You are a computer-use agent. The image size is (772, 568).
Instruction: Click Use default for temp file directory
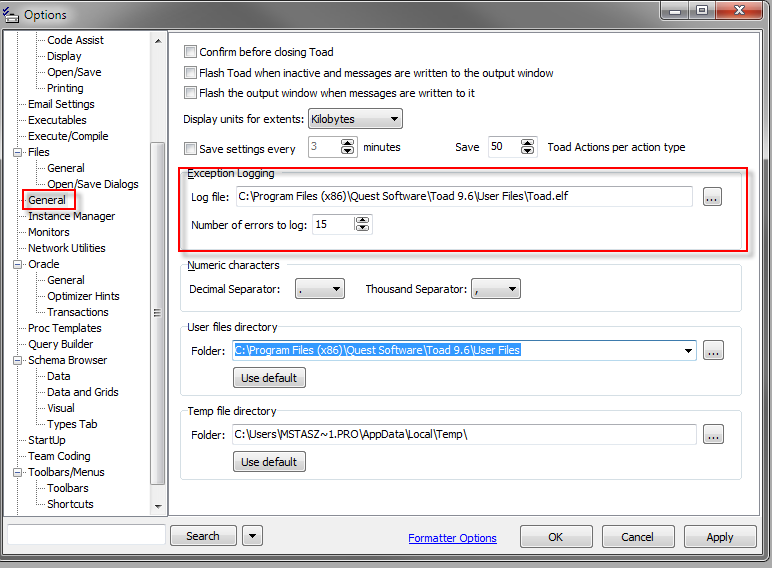(x=269, y=462)
